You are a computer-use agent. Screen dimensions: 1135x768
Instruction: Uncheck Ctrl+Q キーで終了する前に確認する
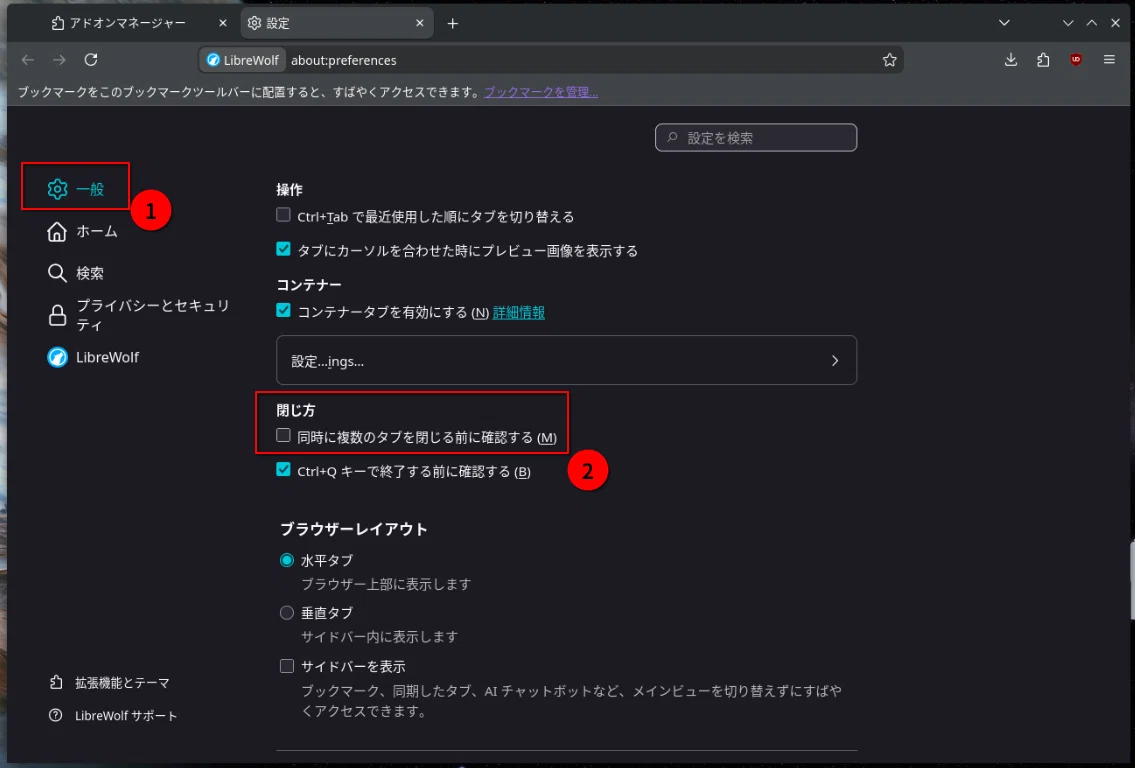pyautogui.click(x=283, y=470)
